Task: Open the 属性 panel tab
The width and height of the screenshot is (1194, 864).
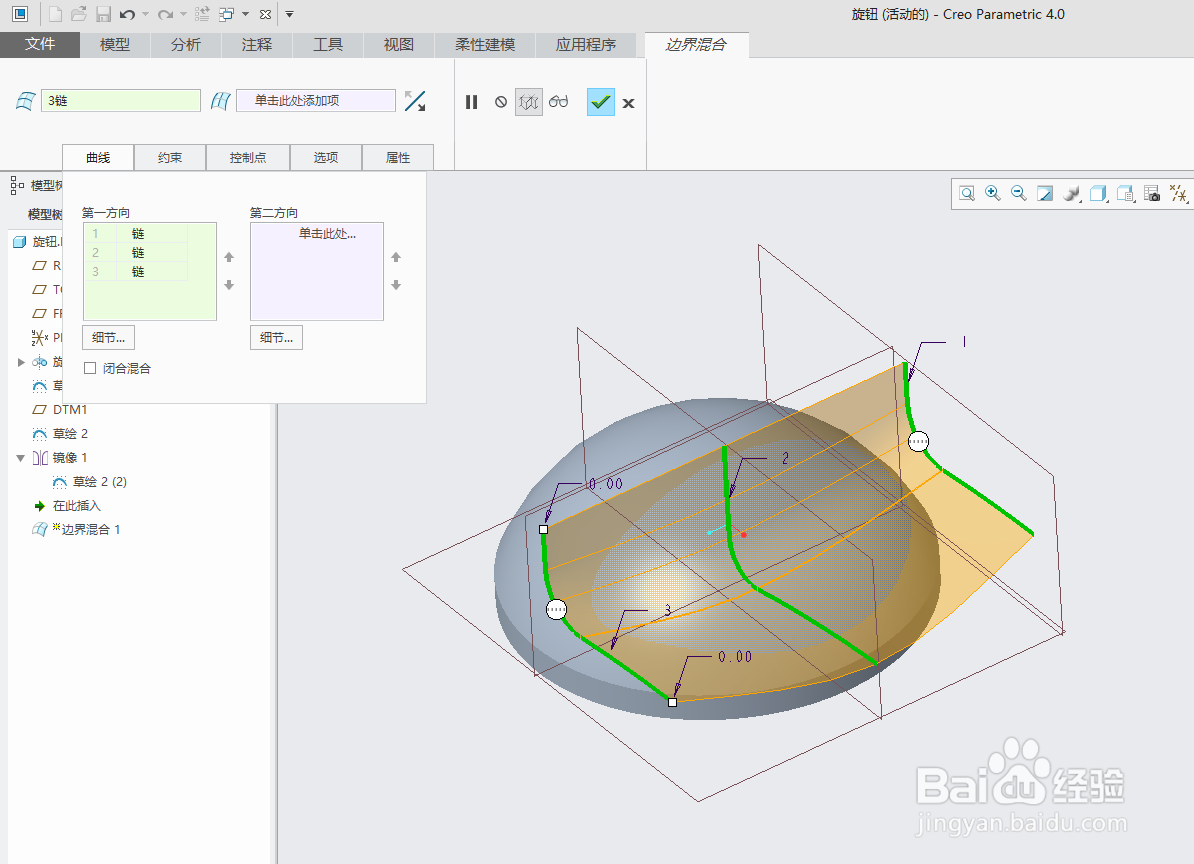Action: pos(398,158)
